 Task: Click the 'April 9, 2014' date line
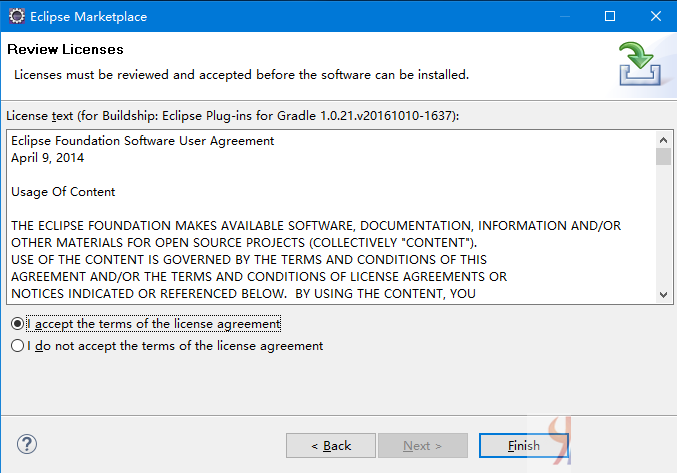coord(47,158)
